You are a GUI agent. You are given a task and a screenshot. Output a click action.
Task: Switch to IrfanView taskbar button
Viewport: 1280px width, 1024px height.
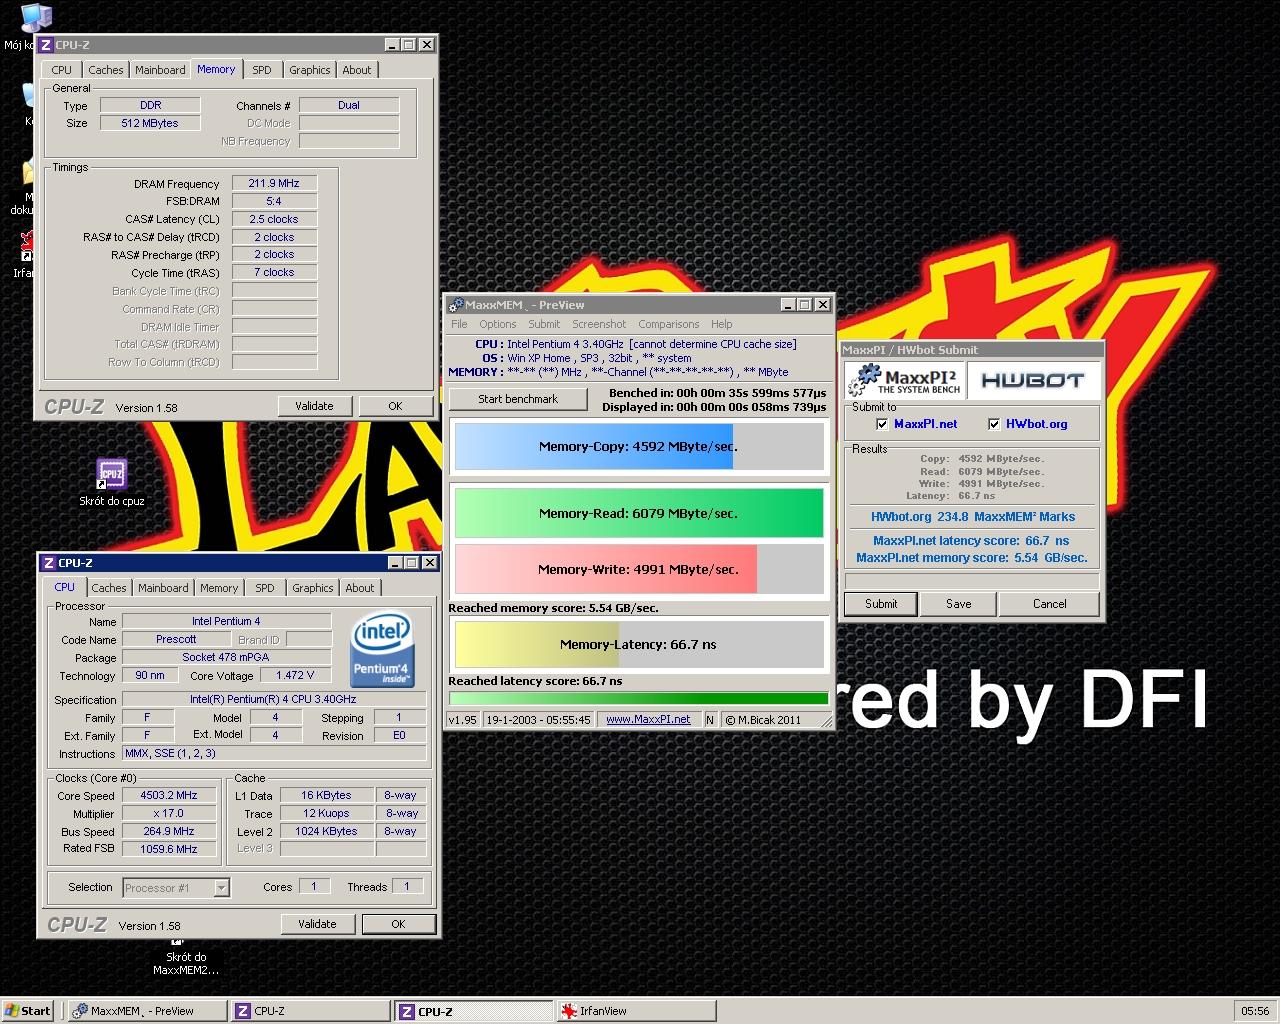[637, 1011]
